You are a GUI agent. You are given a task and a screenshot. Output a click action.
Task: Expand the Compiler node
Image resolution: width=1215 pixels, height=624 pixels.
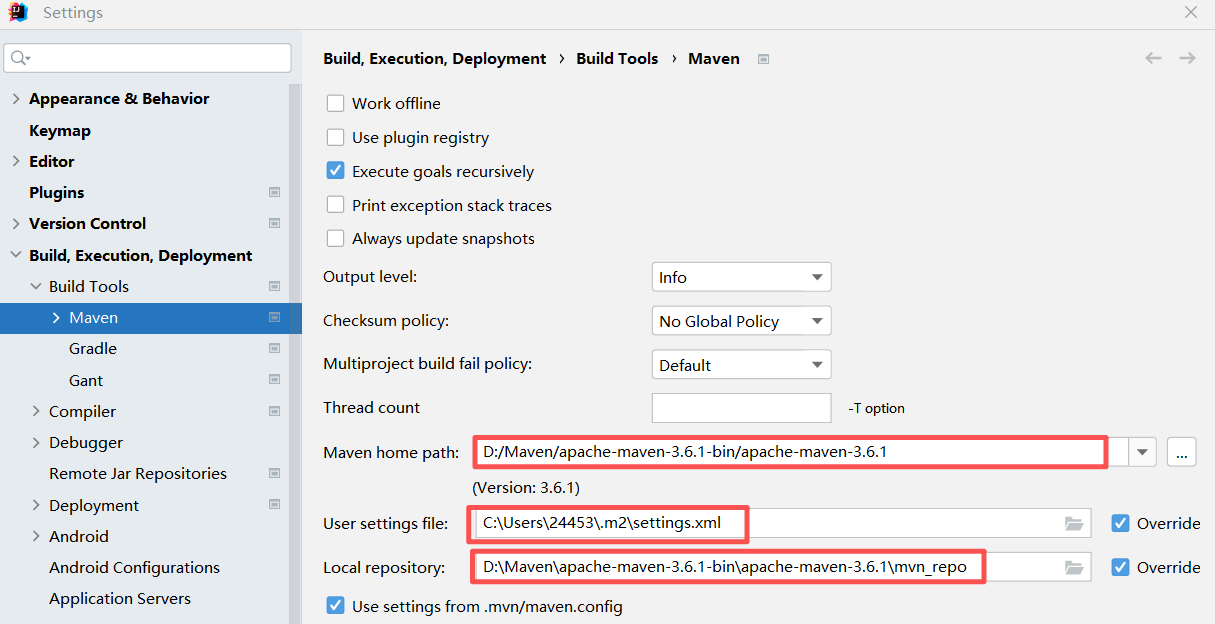[35, 411]
